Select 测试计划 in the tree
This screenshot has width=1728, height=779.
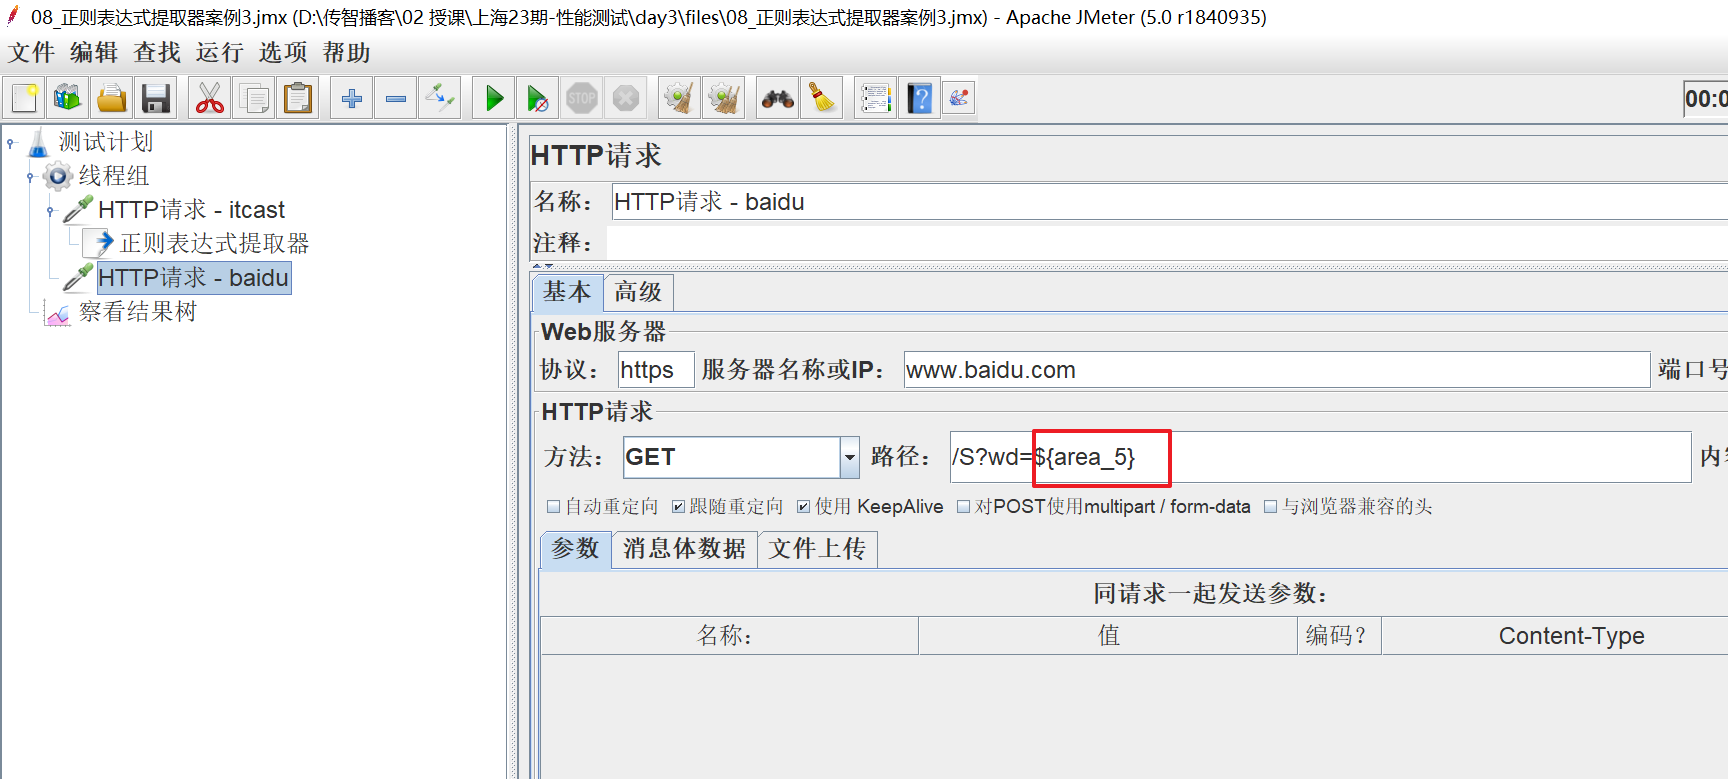pyautogui.click(x=105, y=142)
